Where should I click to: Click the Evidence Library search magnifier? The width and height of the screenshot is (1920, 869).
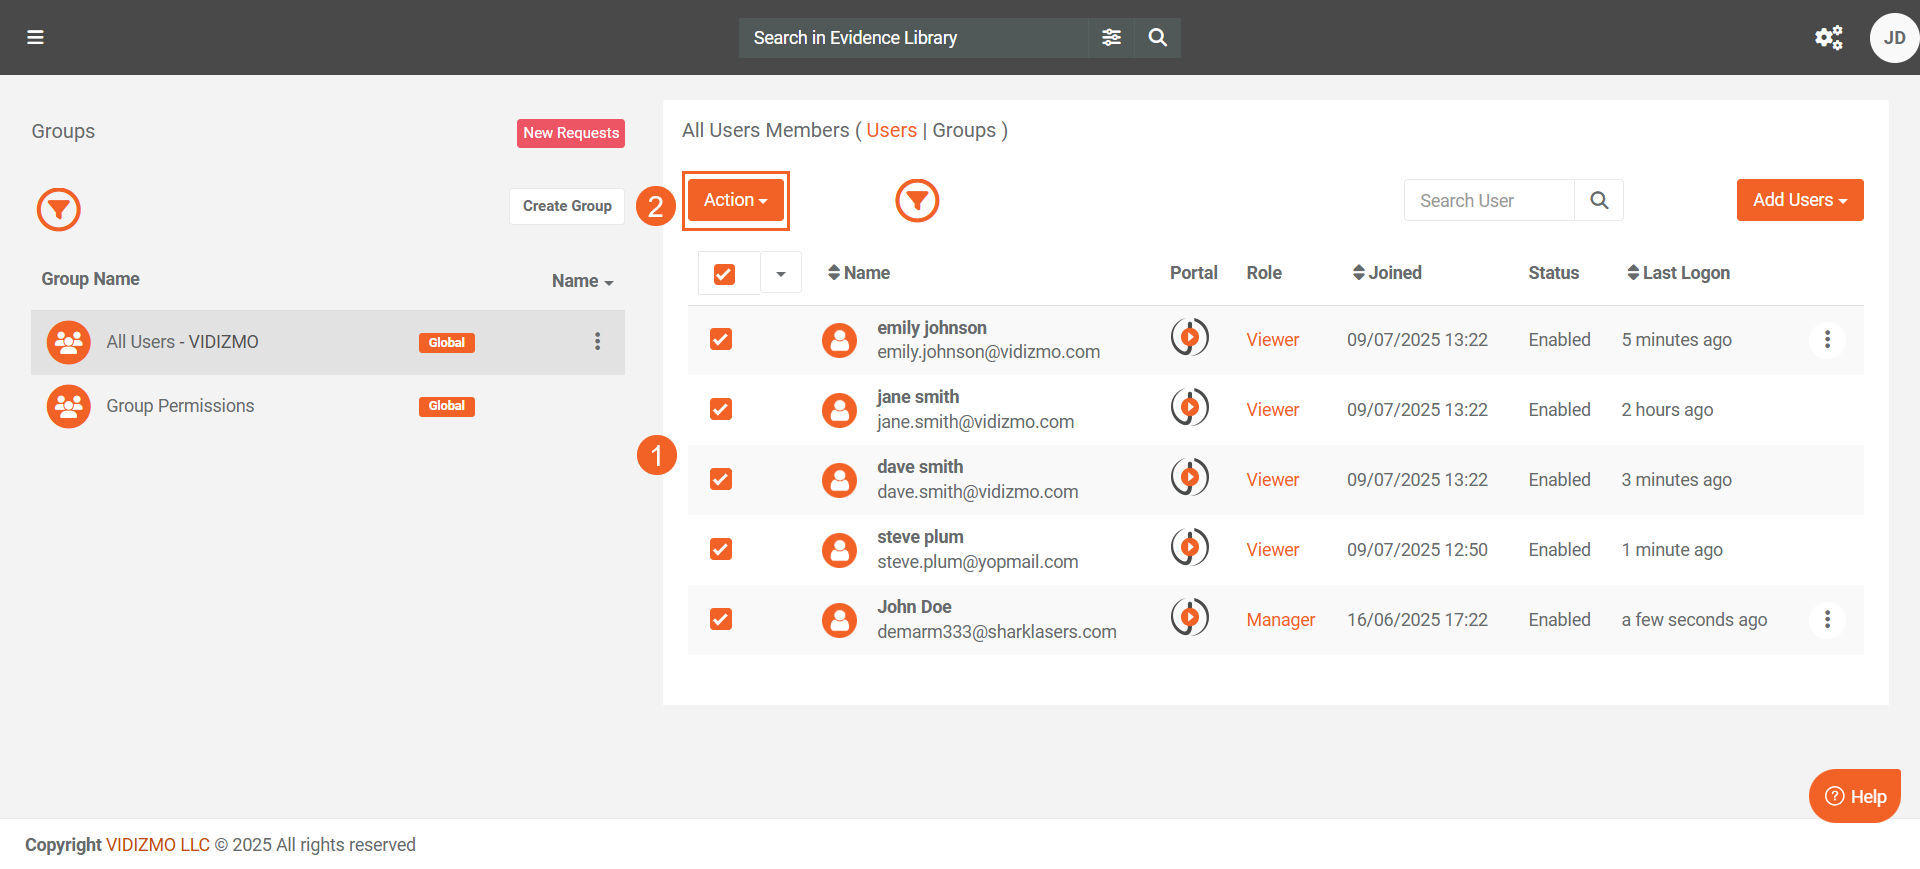1157,38
